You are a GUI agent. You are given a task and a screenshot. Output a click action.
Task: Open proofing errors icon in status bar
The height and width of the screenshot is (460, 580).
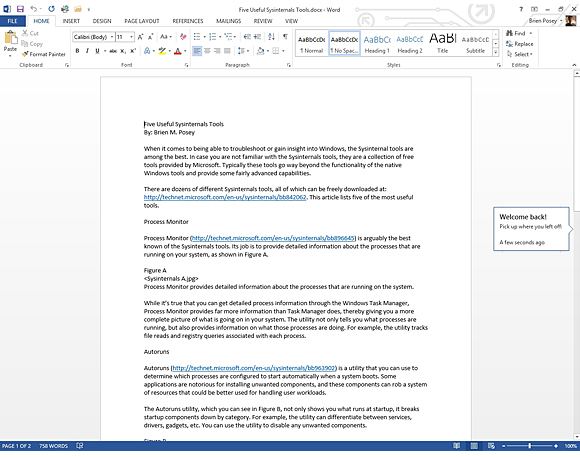point(80,446)
